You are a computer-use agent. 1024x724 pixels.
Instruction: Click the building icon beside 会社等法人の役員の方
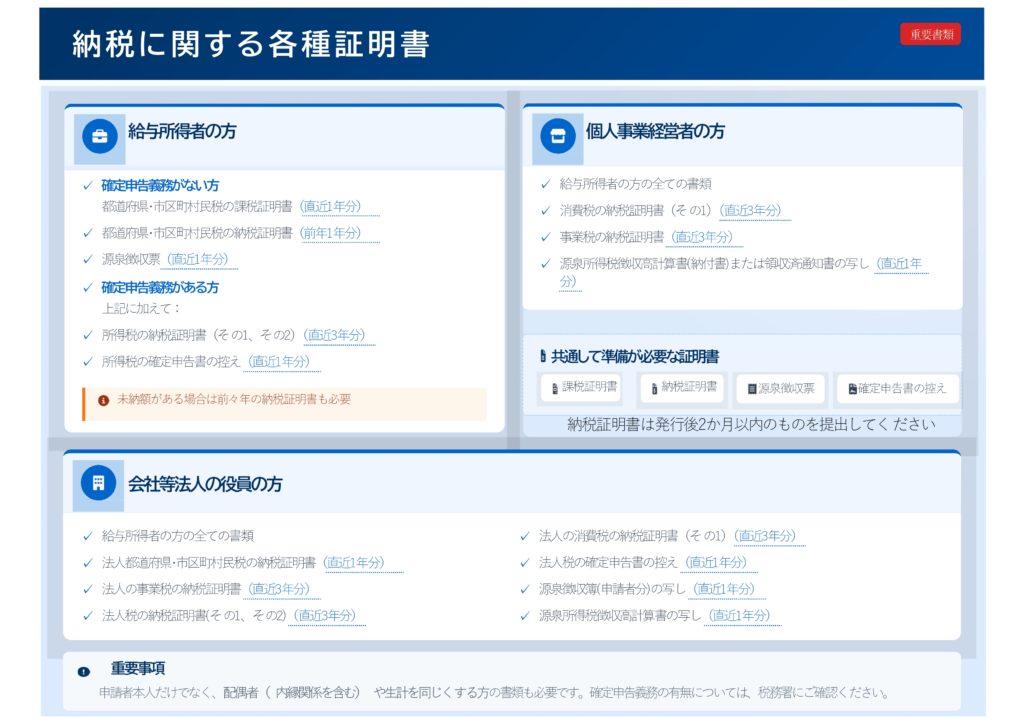point(98,483)
